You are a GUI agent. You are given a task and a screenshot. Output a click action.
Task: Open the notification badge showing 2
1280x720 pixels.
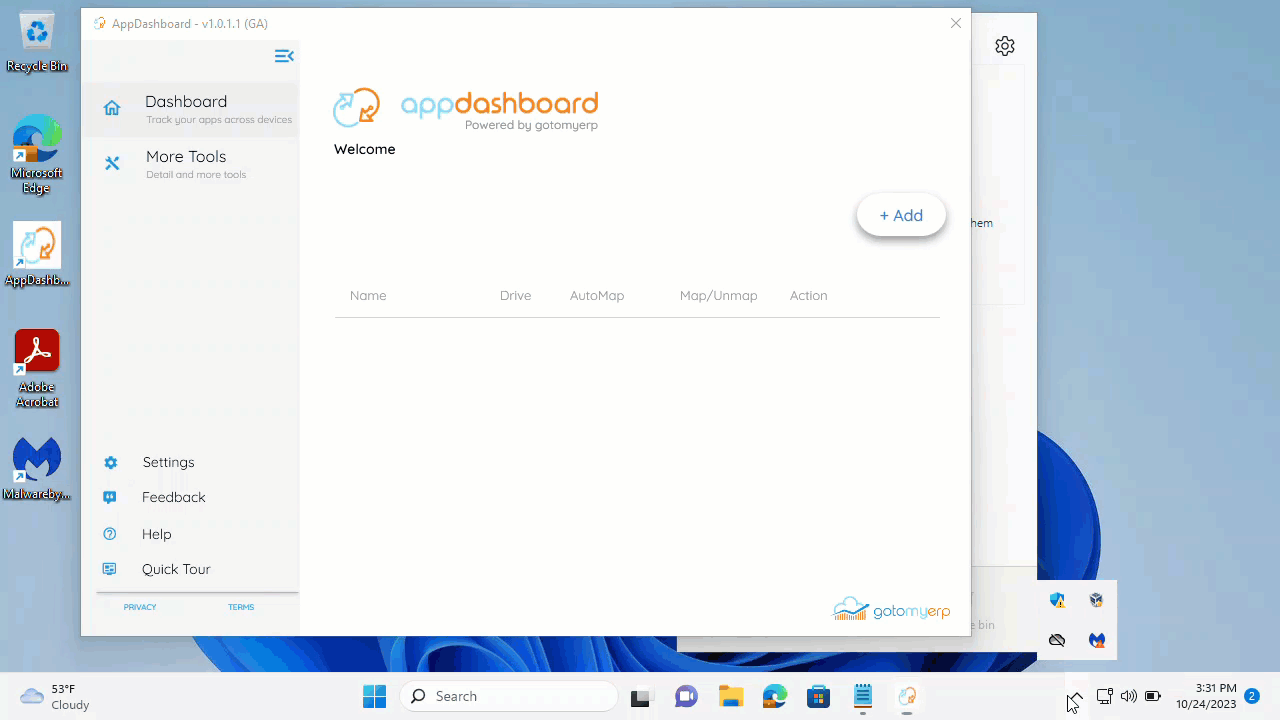(x=1251, y=696)
